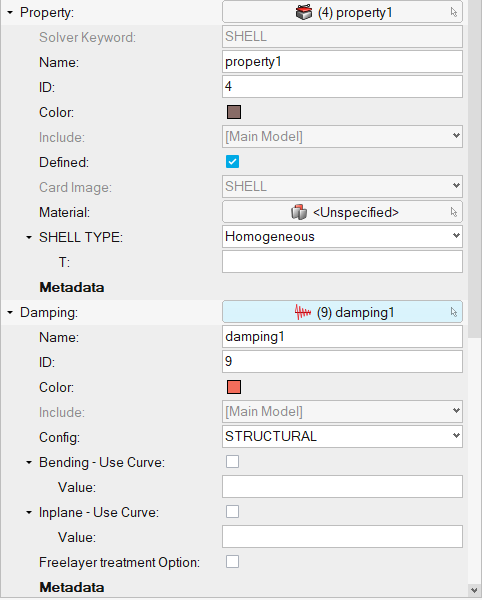Image resolution: width=482 pixels, height=600 pixels.
Task: Click the selector cursor icon for property1
Action: tap(454, 12)
